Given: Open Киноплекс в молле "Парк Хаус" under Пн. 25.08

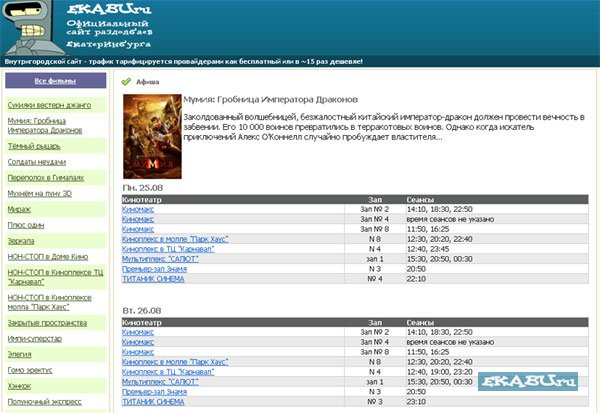Looking at the screenshot, I should (175, 239).
